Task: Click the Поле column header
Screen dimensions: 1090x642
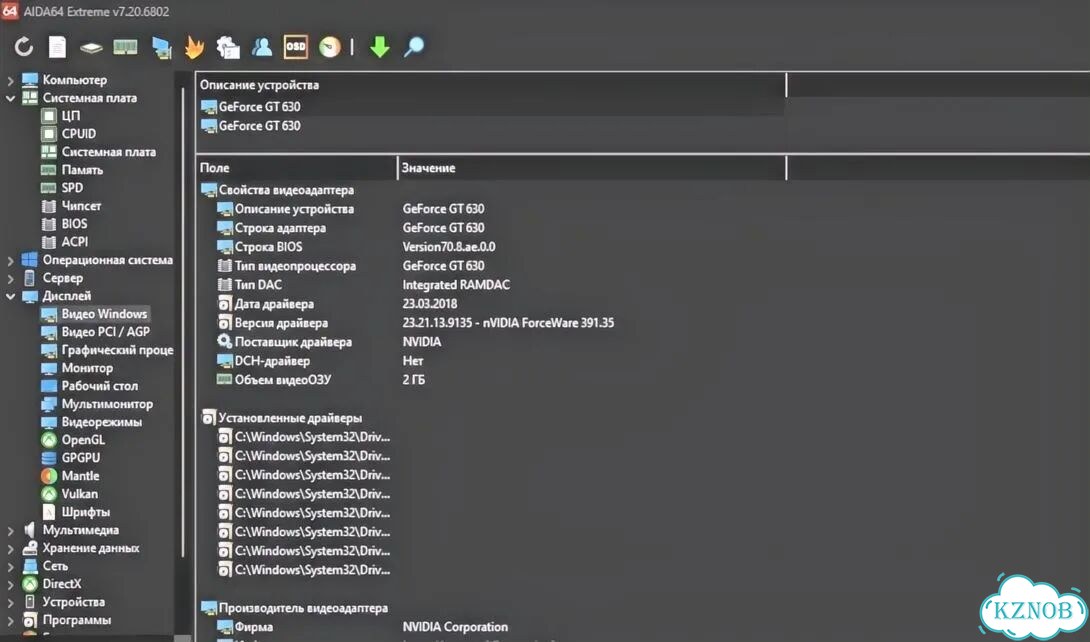Action: (x=297, y=167)
